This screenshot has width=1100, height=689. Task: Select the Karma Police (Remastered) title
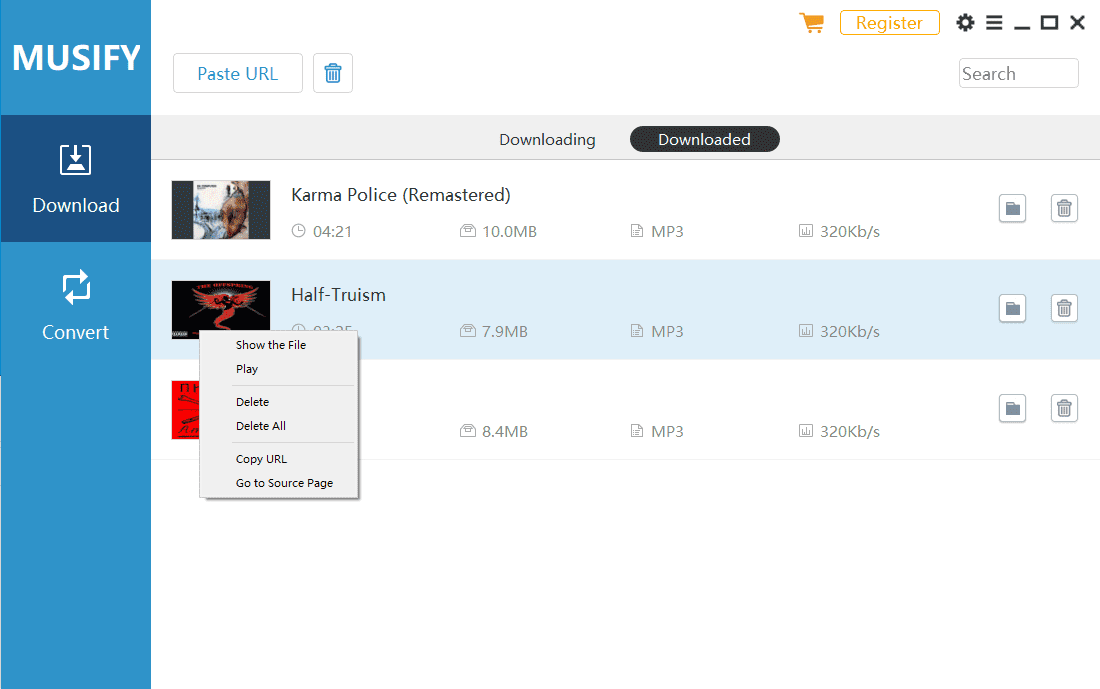click(401, 195)
